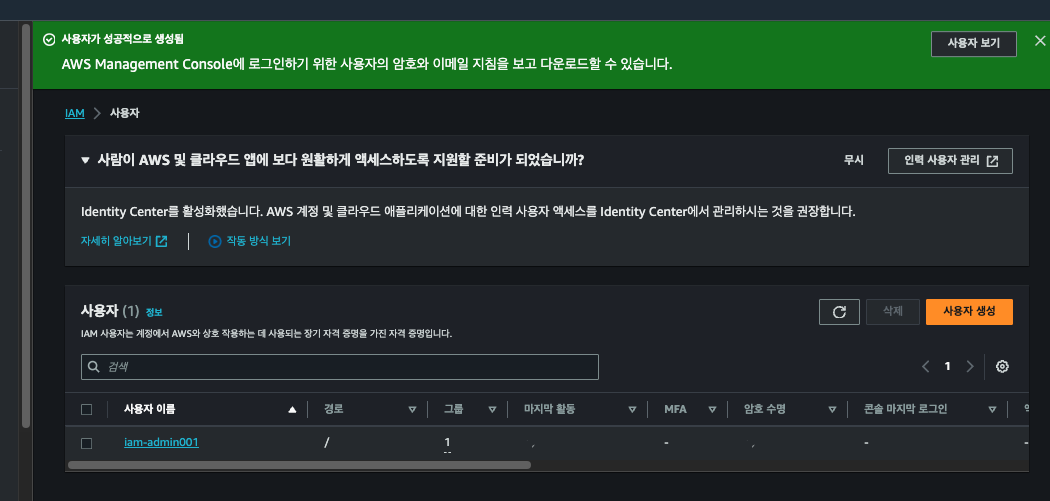Select page number 1

tap(948, 366)
